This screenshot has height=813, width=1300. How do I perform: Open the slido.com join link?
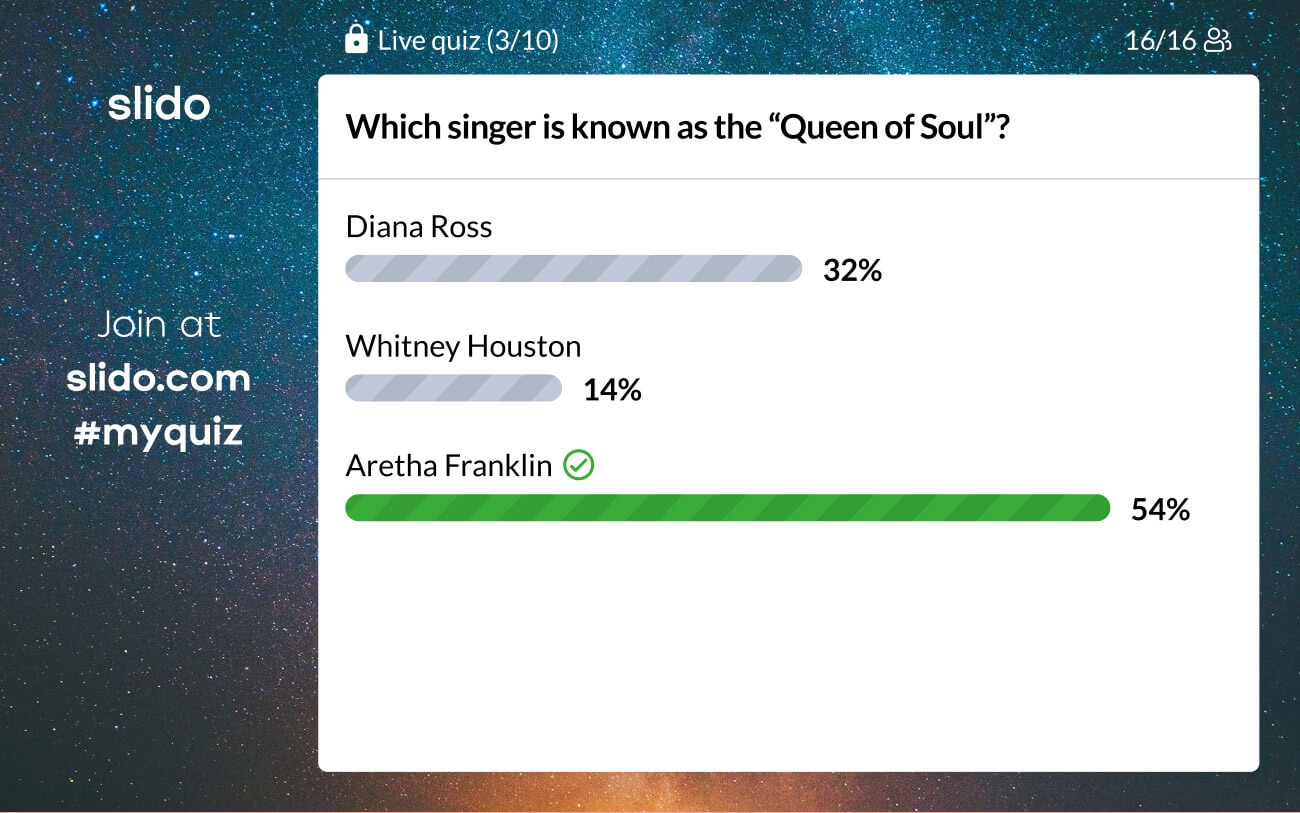pyautogui.click(x=158, y=378)
